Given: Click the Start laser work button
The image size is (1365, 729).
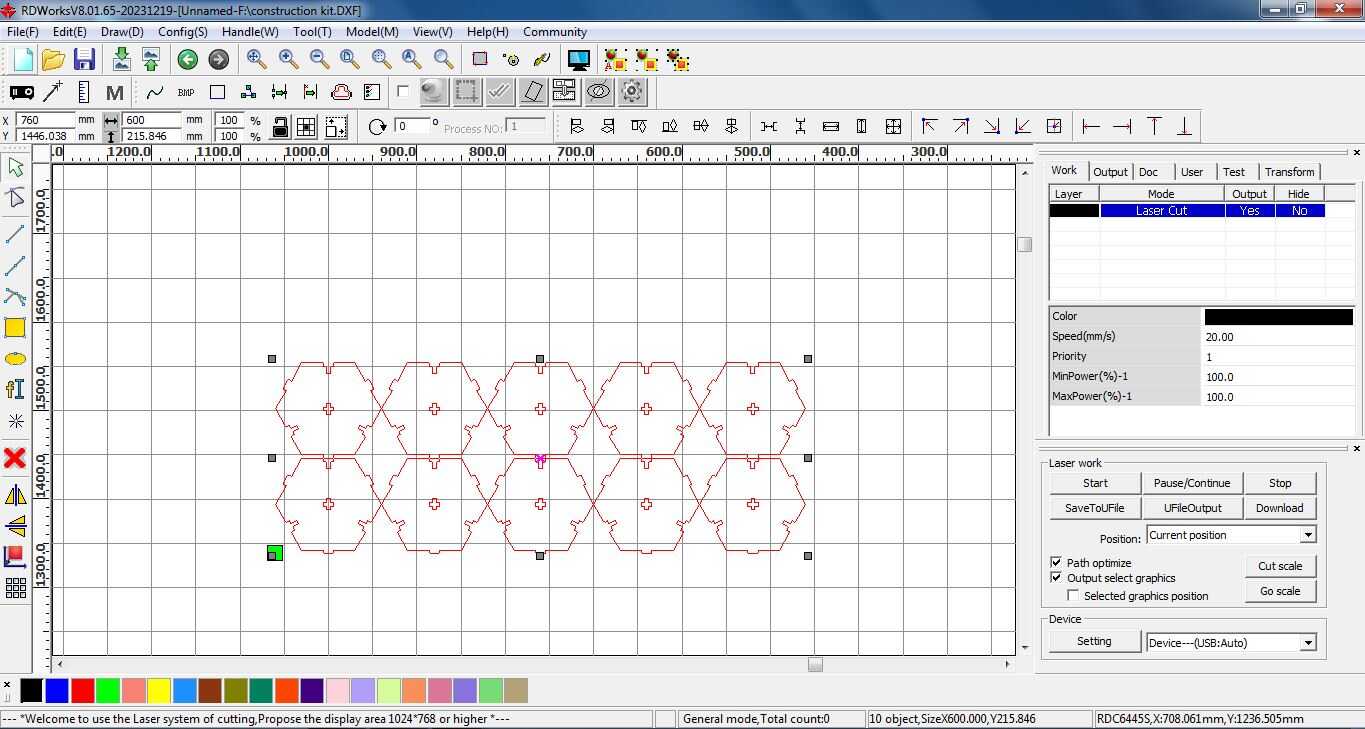Looking at the screenshot, I should 1095,483.
